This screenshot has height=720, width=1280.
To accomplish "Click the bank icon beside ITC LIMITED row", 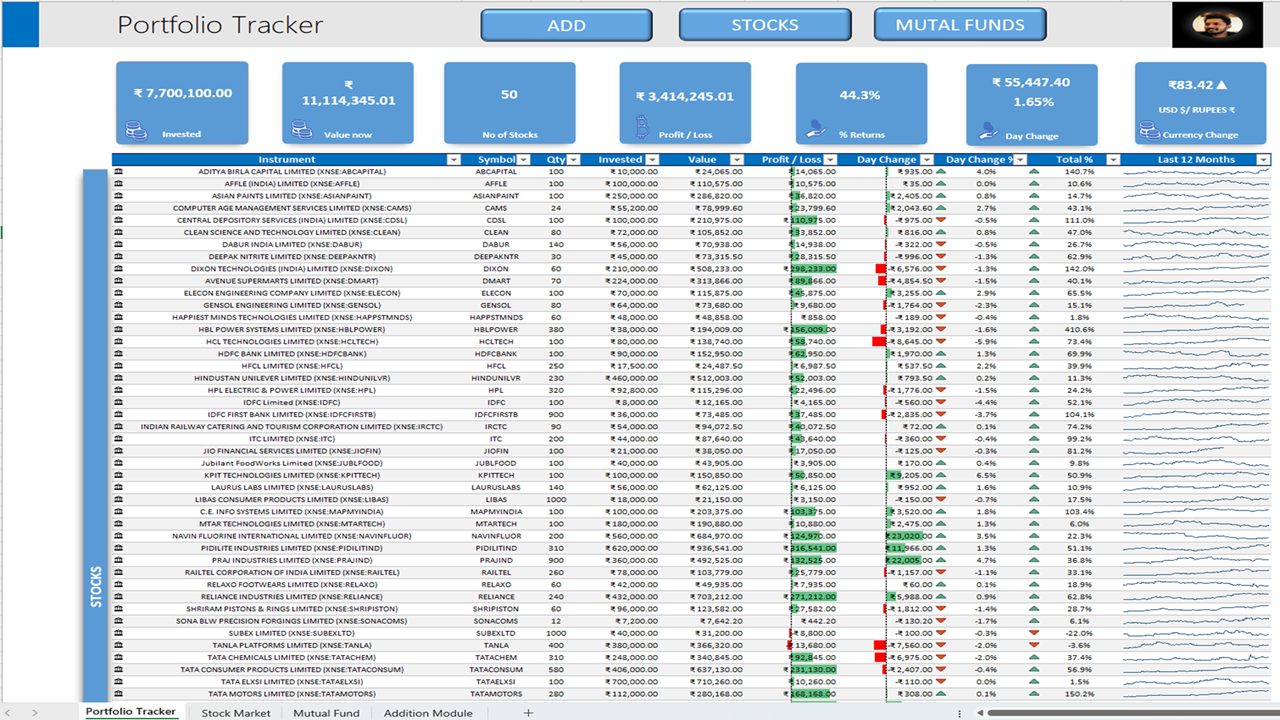I will (x=119, y=439).
